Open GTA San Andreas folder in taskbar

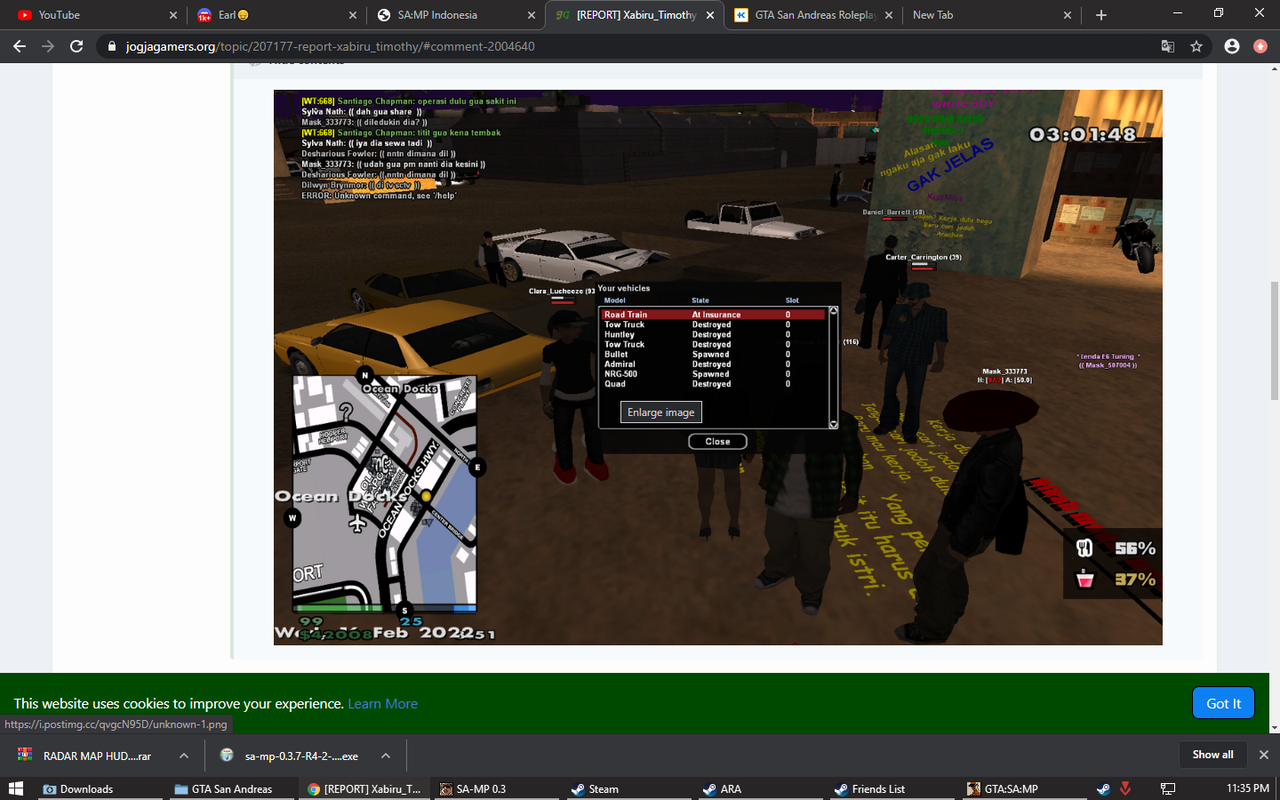pyautogui.click(x=230, y=788)
